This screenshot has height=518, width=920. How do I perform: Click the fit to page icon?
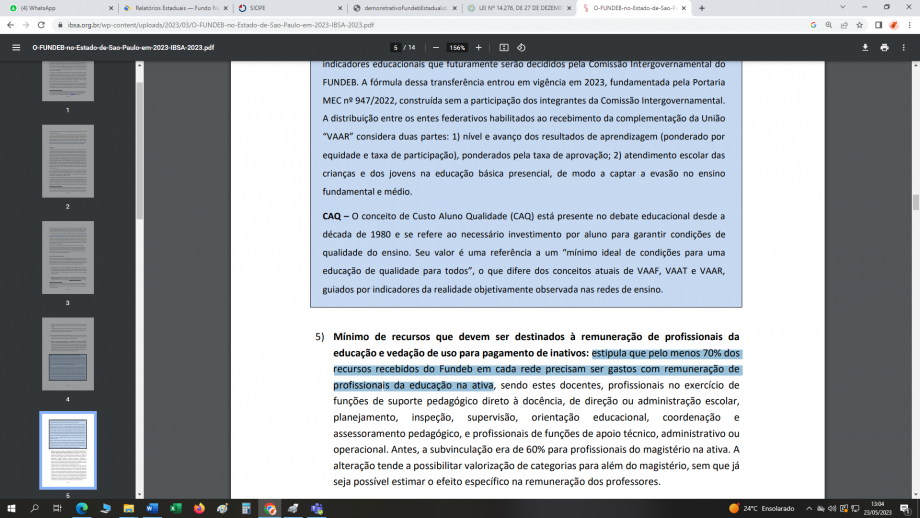point(504,48)
